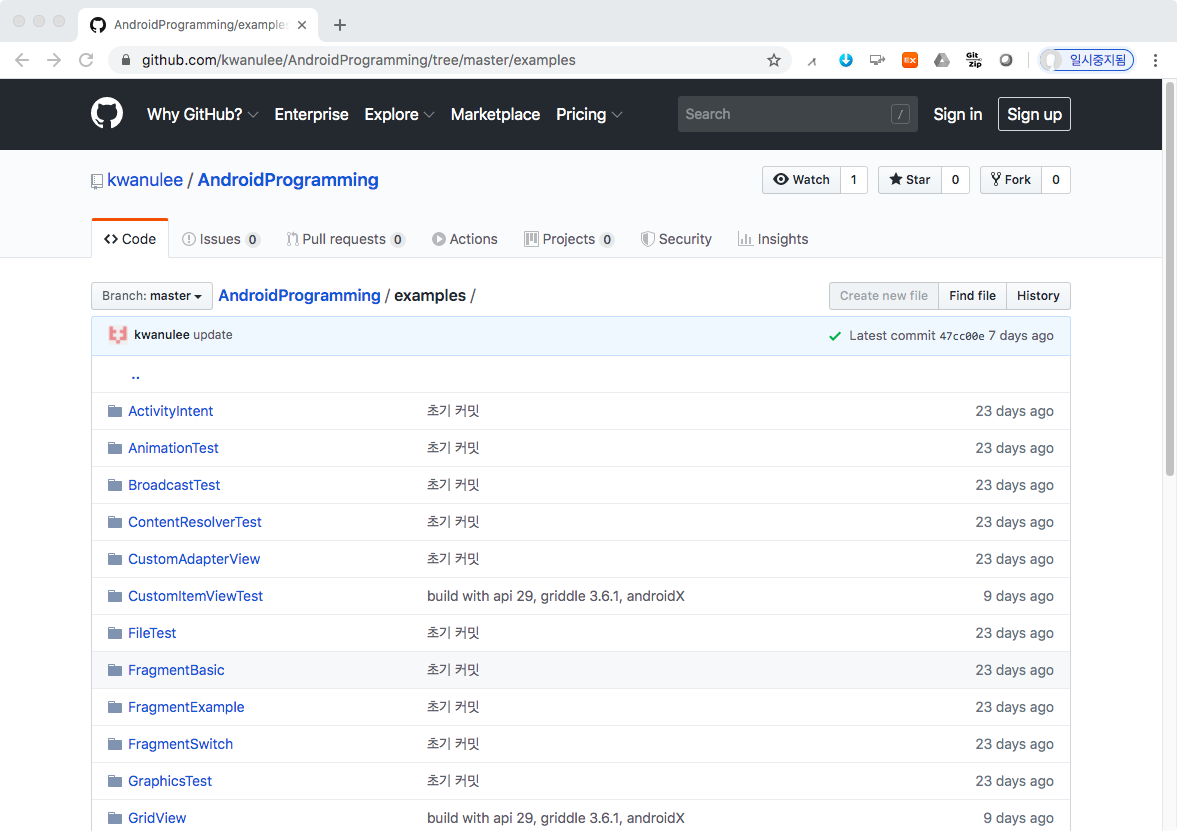Click the Sign in link

(x=957, y=114)
